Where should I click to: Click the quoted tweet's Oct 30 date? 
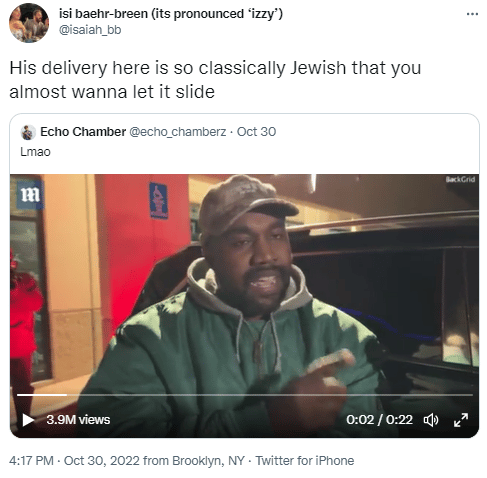[x=256, y=132]
